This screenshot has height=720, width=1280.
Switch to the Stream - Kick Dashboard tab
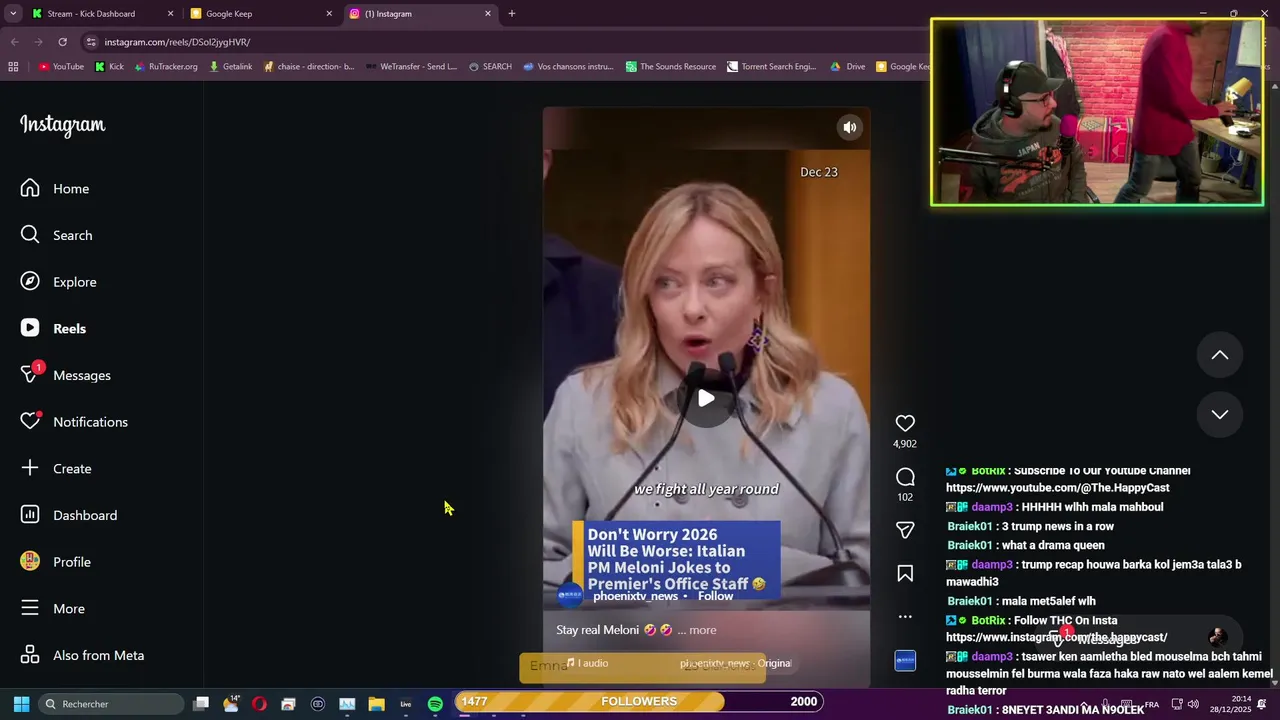tap(100, 14)
